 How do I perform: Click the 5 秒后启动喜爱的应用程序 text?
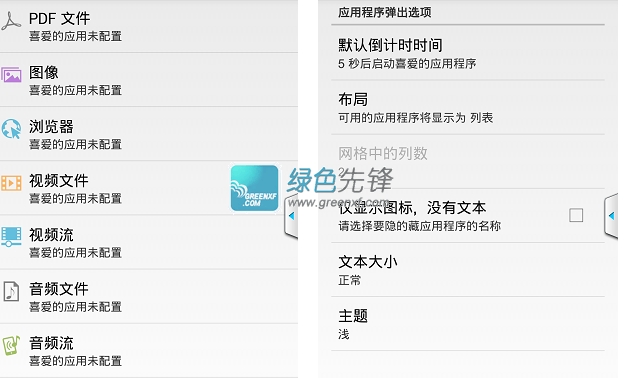(407, 64)
